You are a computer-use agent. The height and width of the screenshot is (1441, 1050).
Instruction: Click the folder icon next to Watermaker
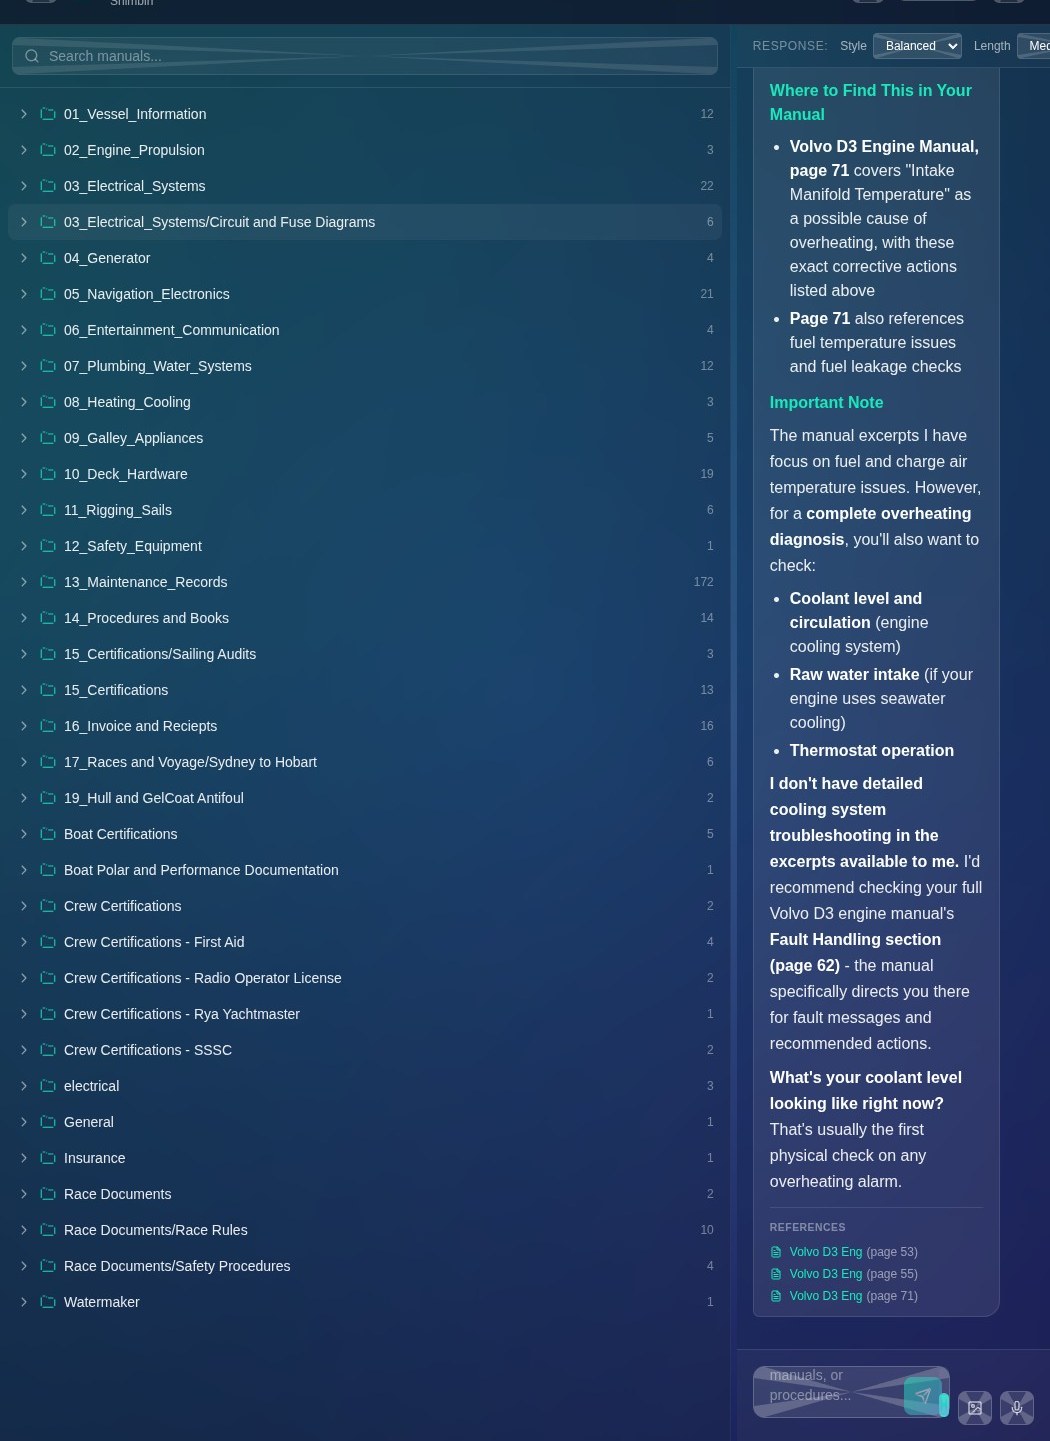[x=47, y=1302]
